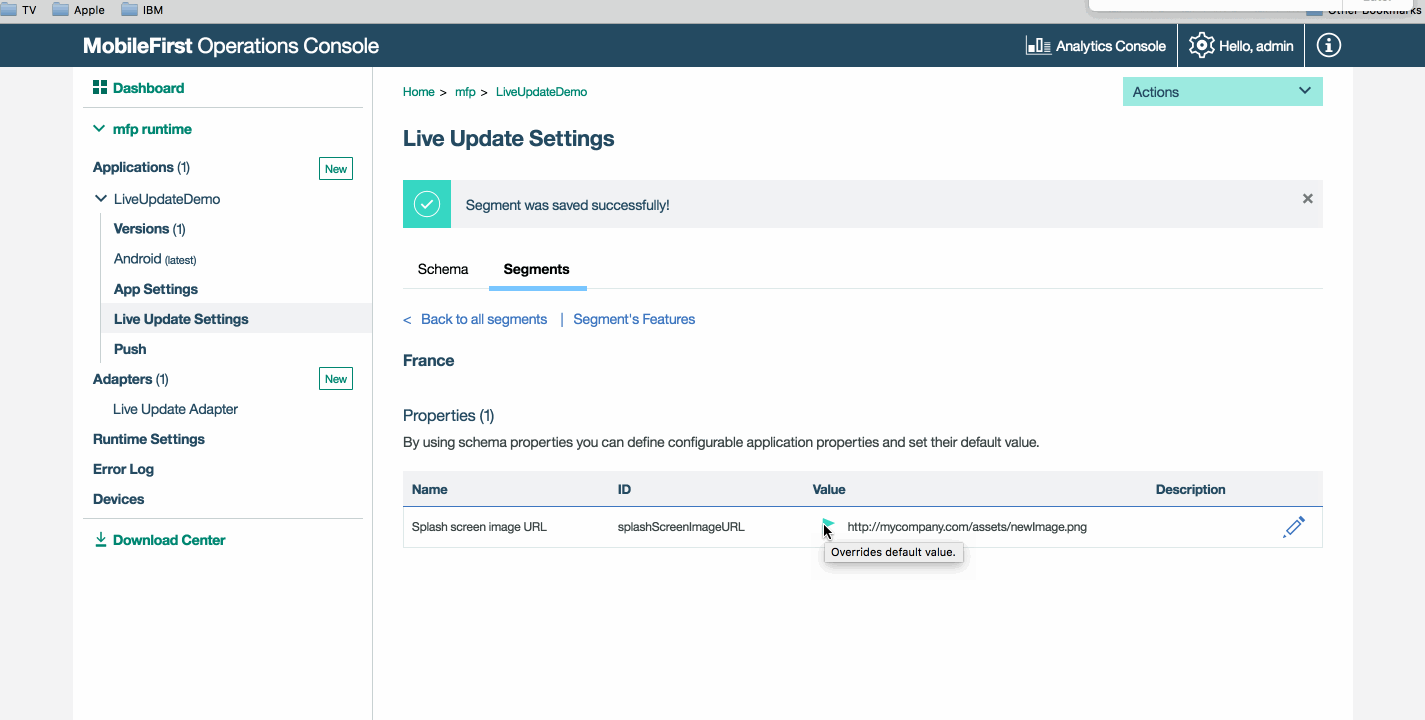Click 'splashScreenImageURL' ID cell
The height and width of the screenshot is (720, 1425).
(x=681, y=527)
